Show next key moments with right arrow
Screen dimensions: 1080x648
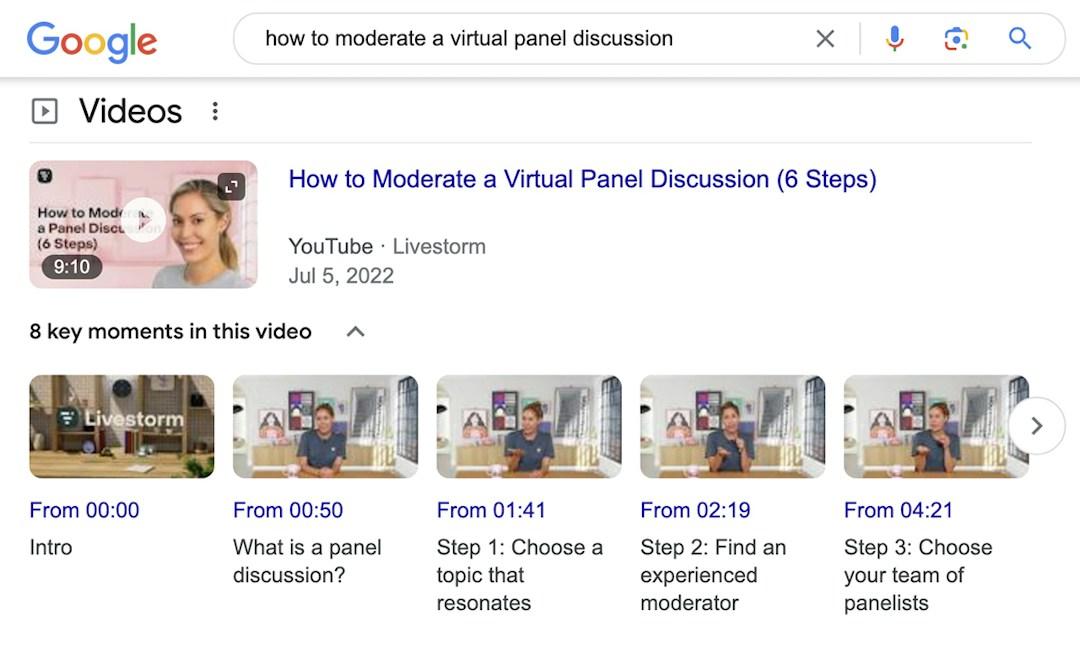tap(1037, 426)
